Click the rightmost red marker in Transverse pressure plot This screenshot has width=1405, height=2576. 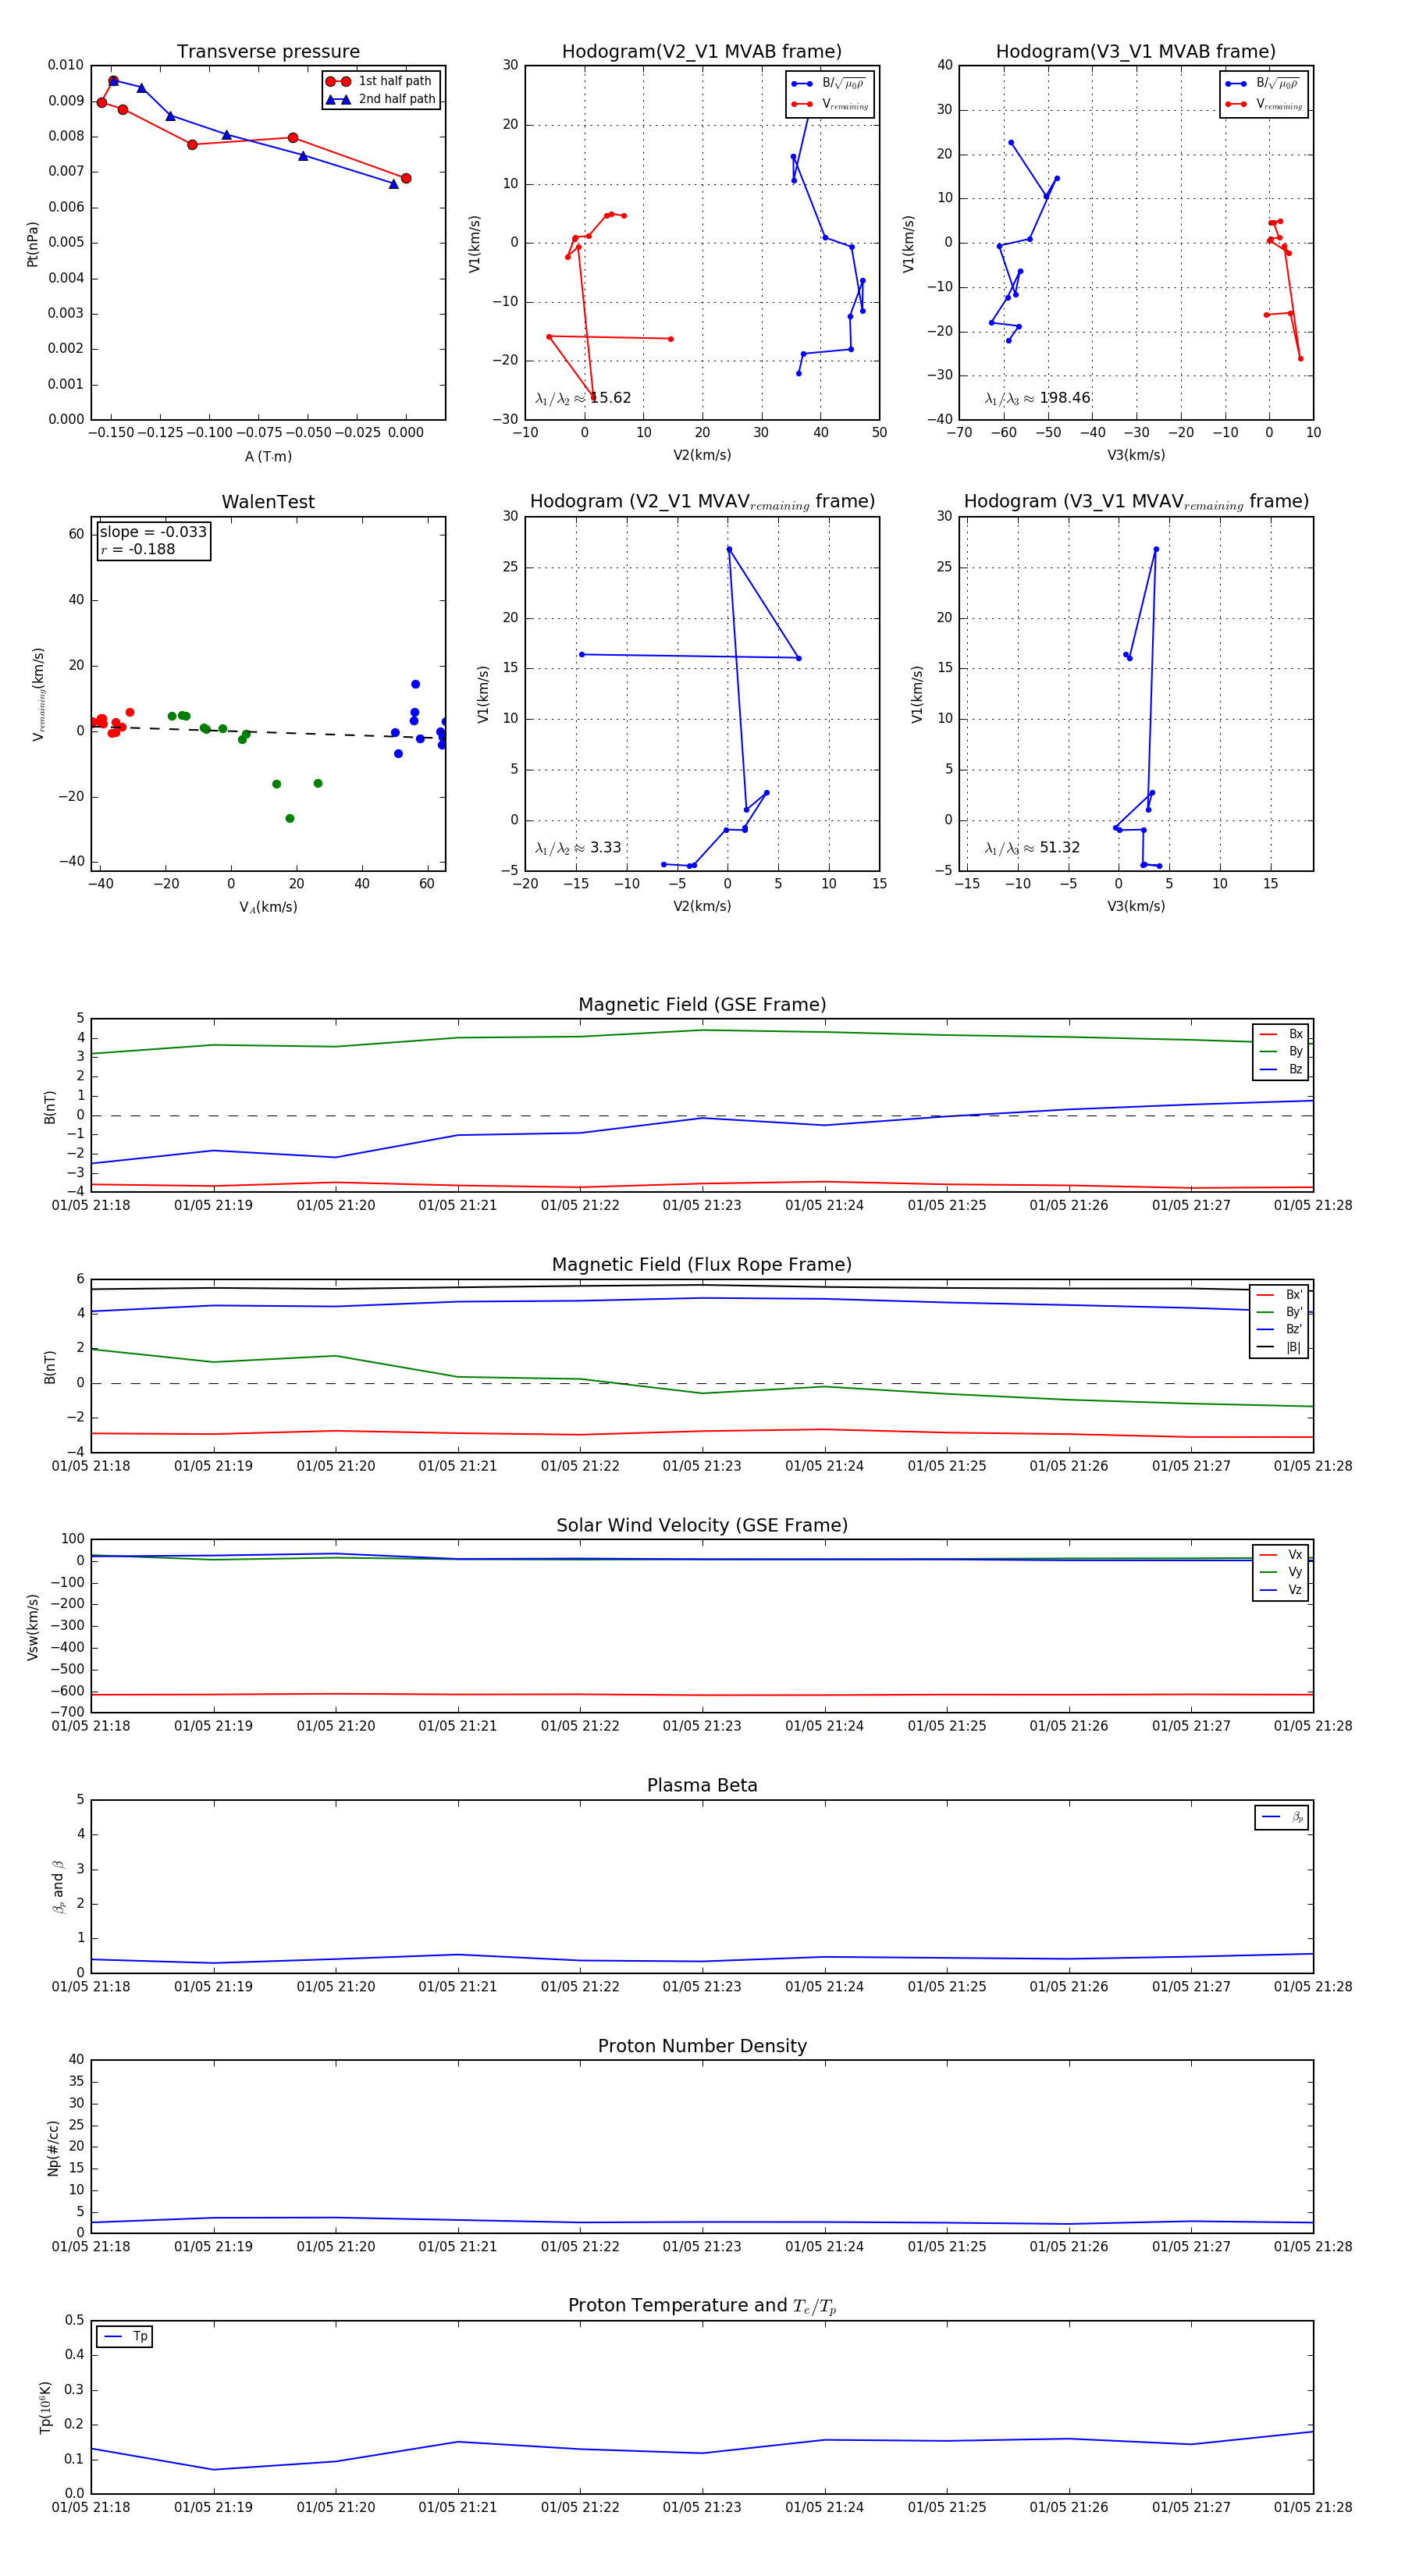(406, 178)
